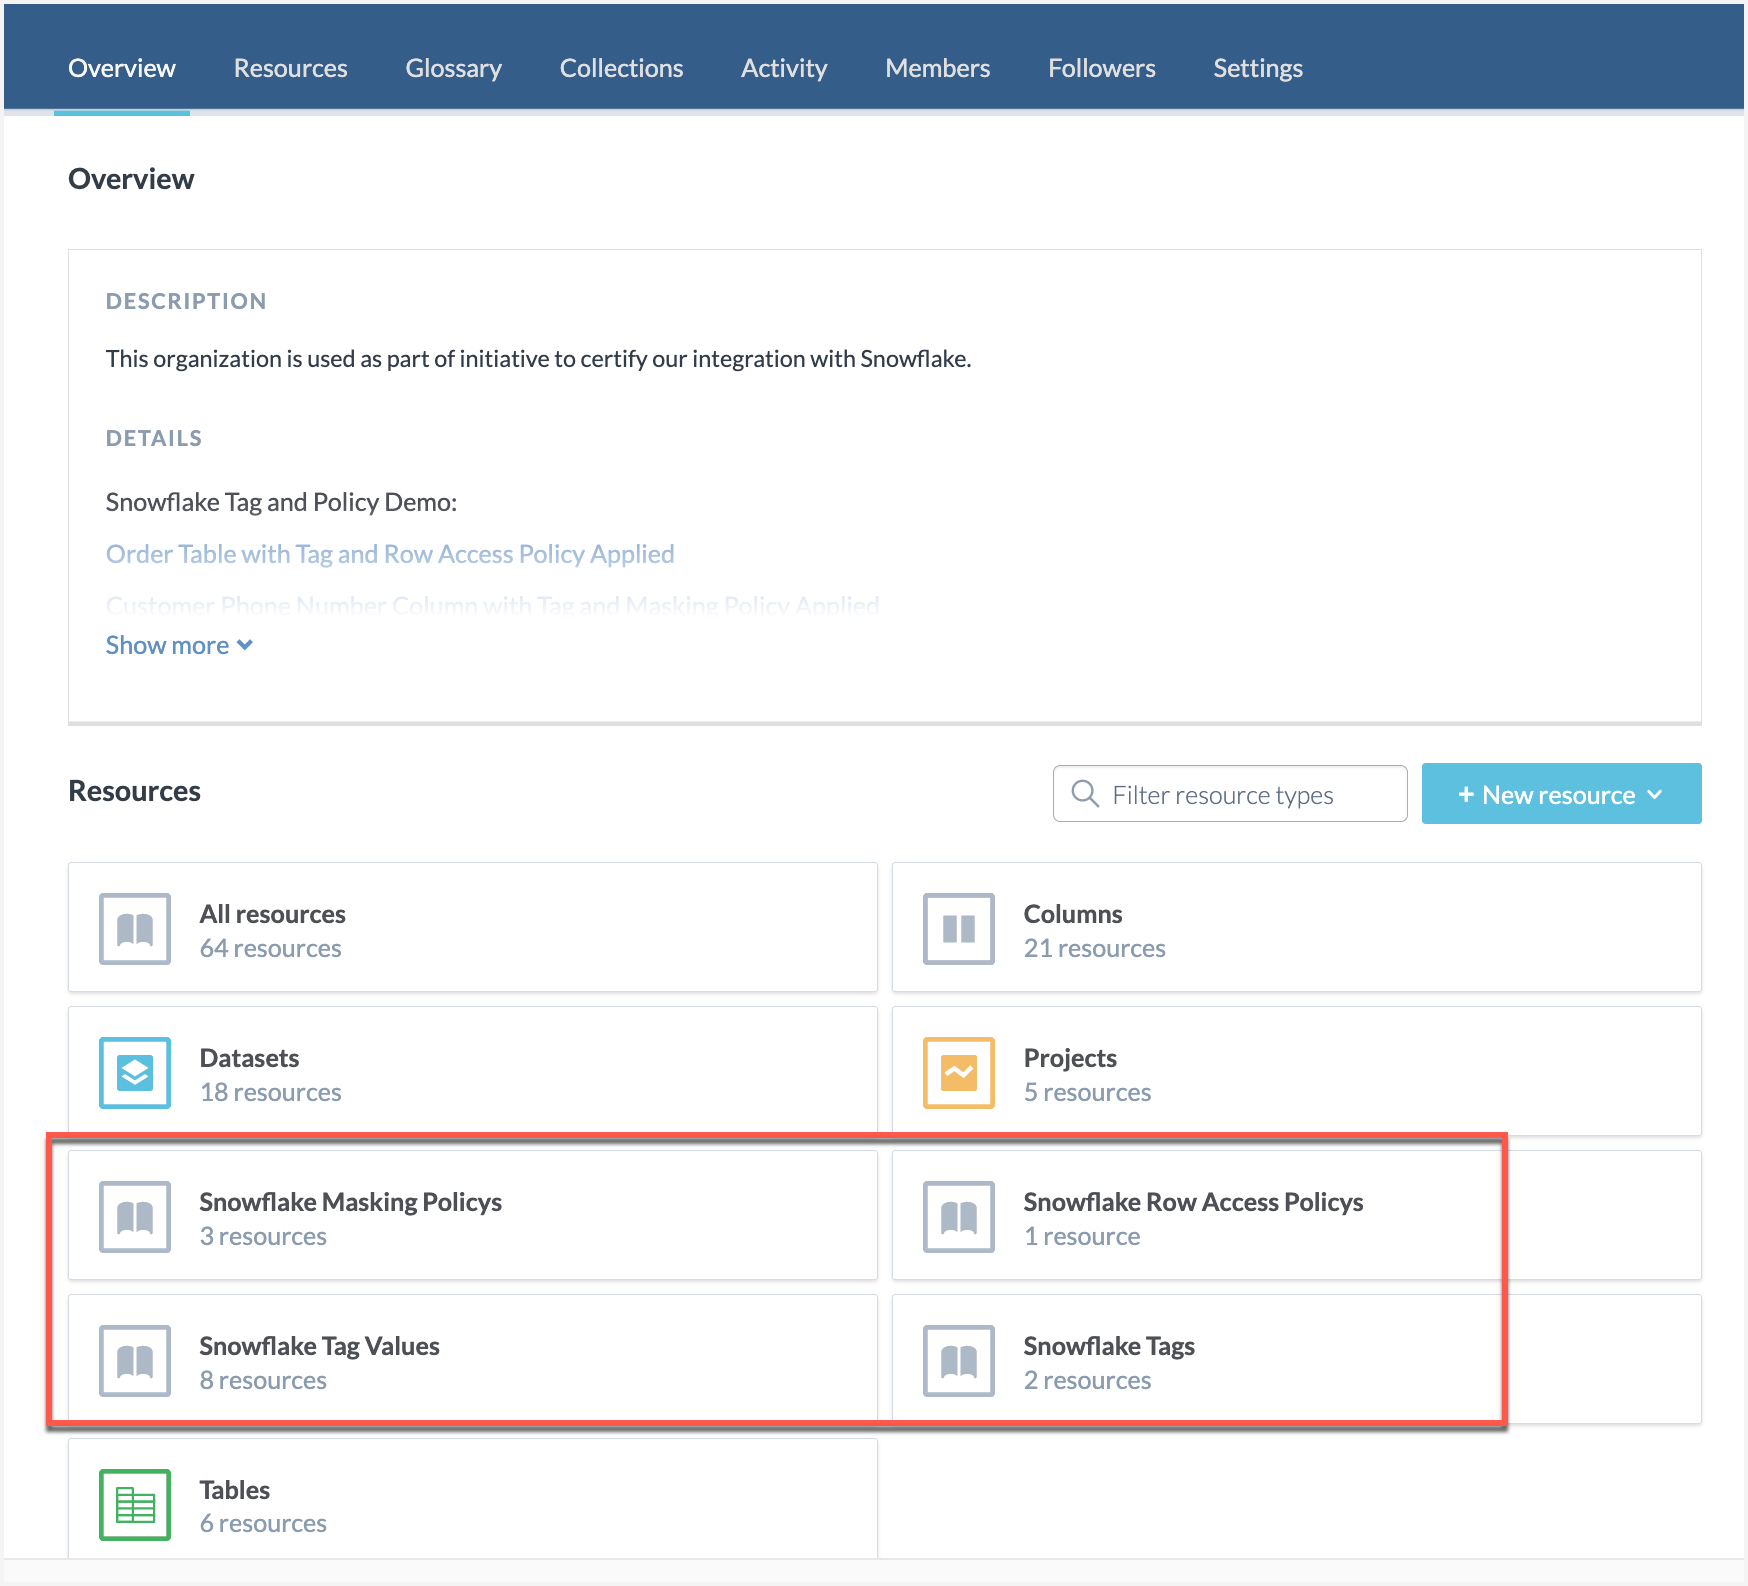
Task: Click the All resources book icon
Action: (135, 929)
